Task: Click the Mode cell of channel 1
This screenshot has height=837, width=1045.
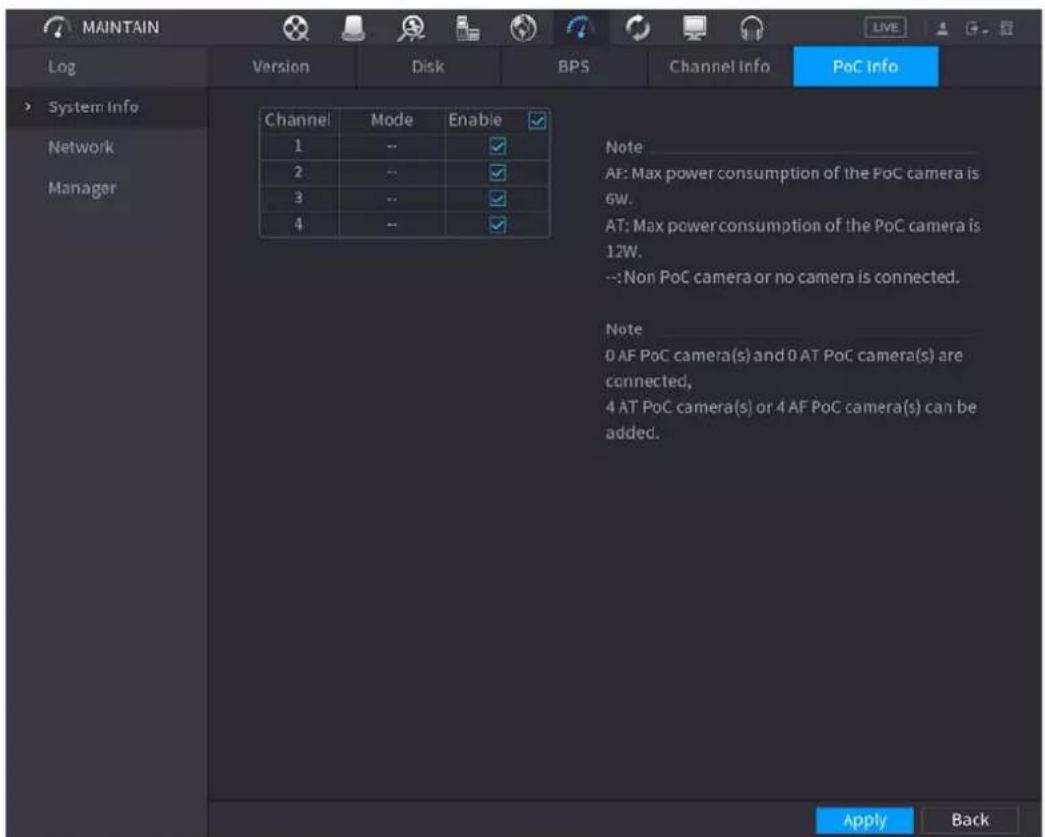Action: [392, 146]
